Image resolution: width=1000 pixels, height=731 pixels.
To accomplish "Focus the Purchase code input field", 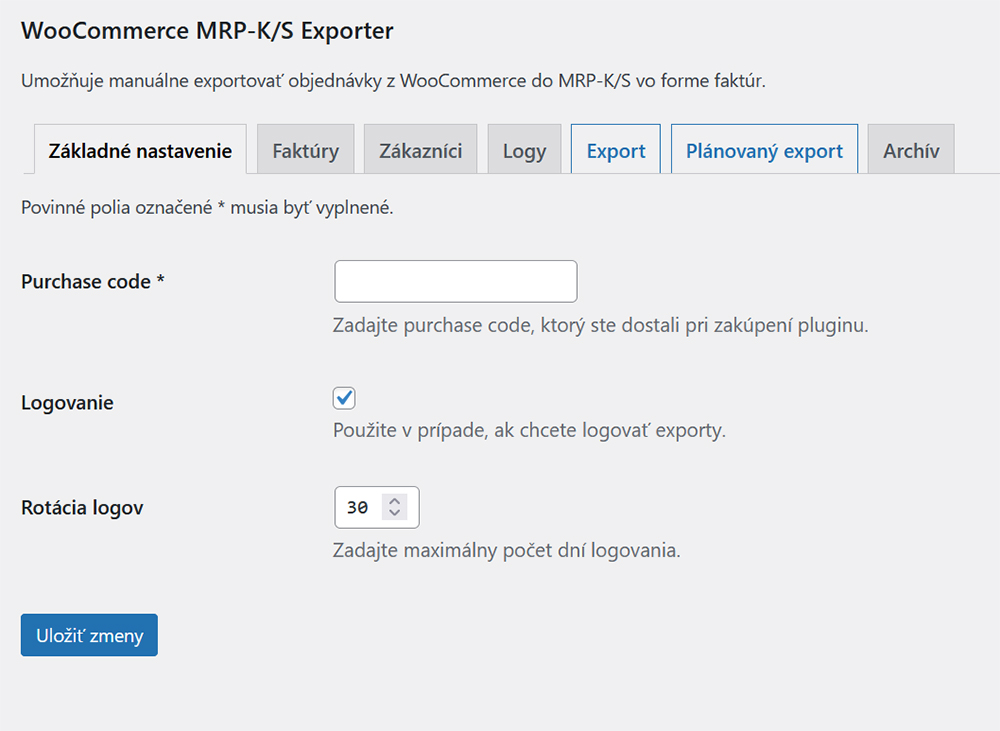I will 455,281.
